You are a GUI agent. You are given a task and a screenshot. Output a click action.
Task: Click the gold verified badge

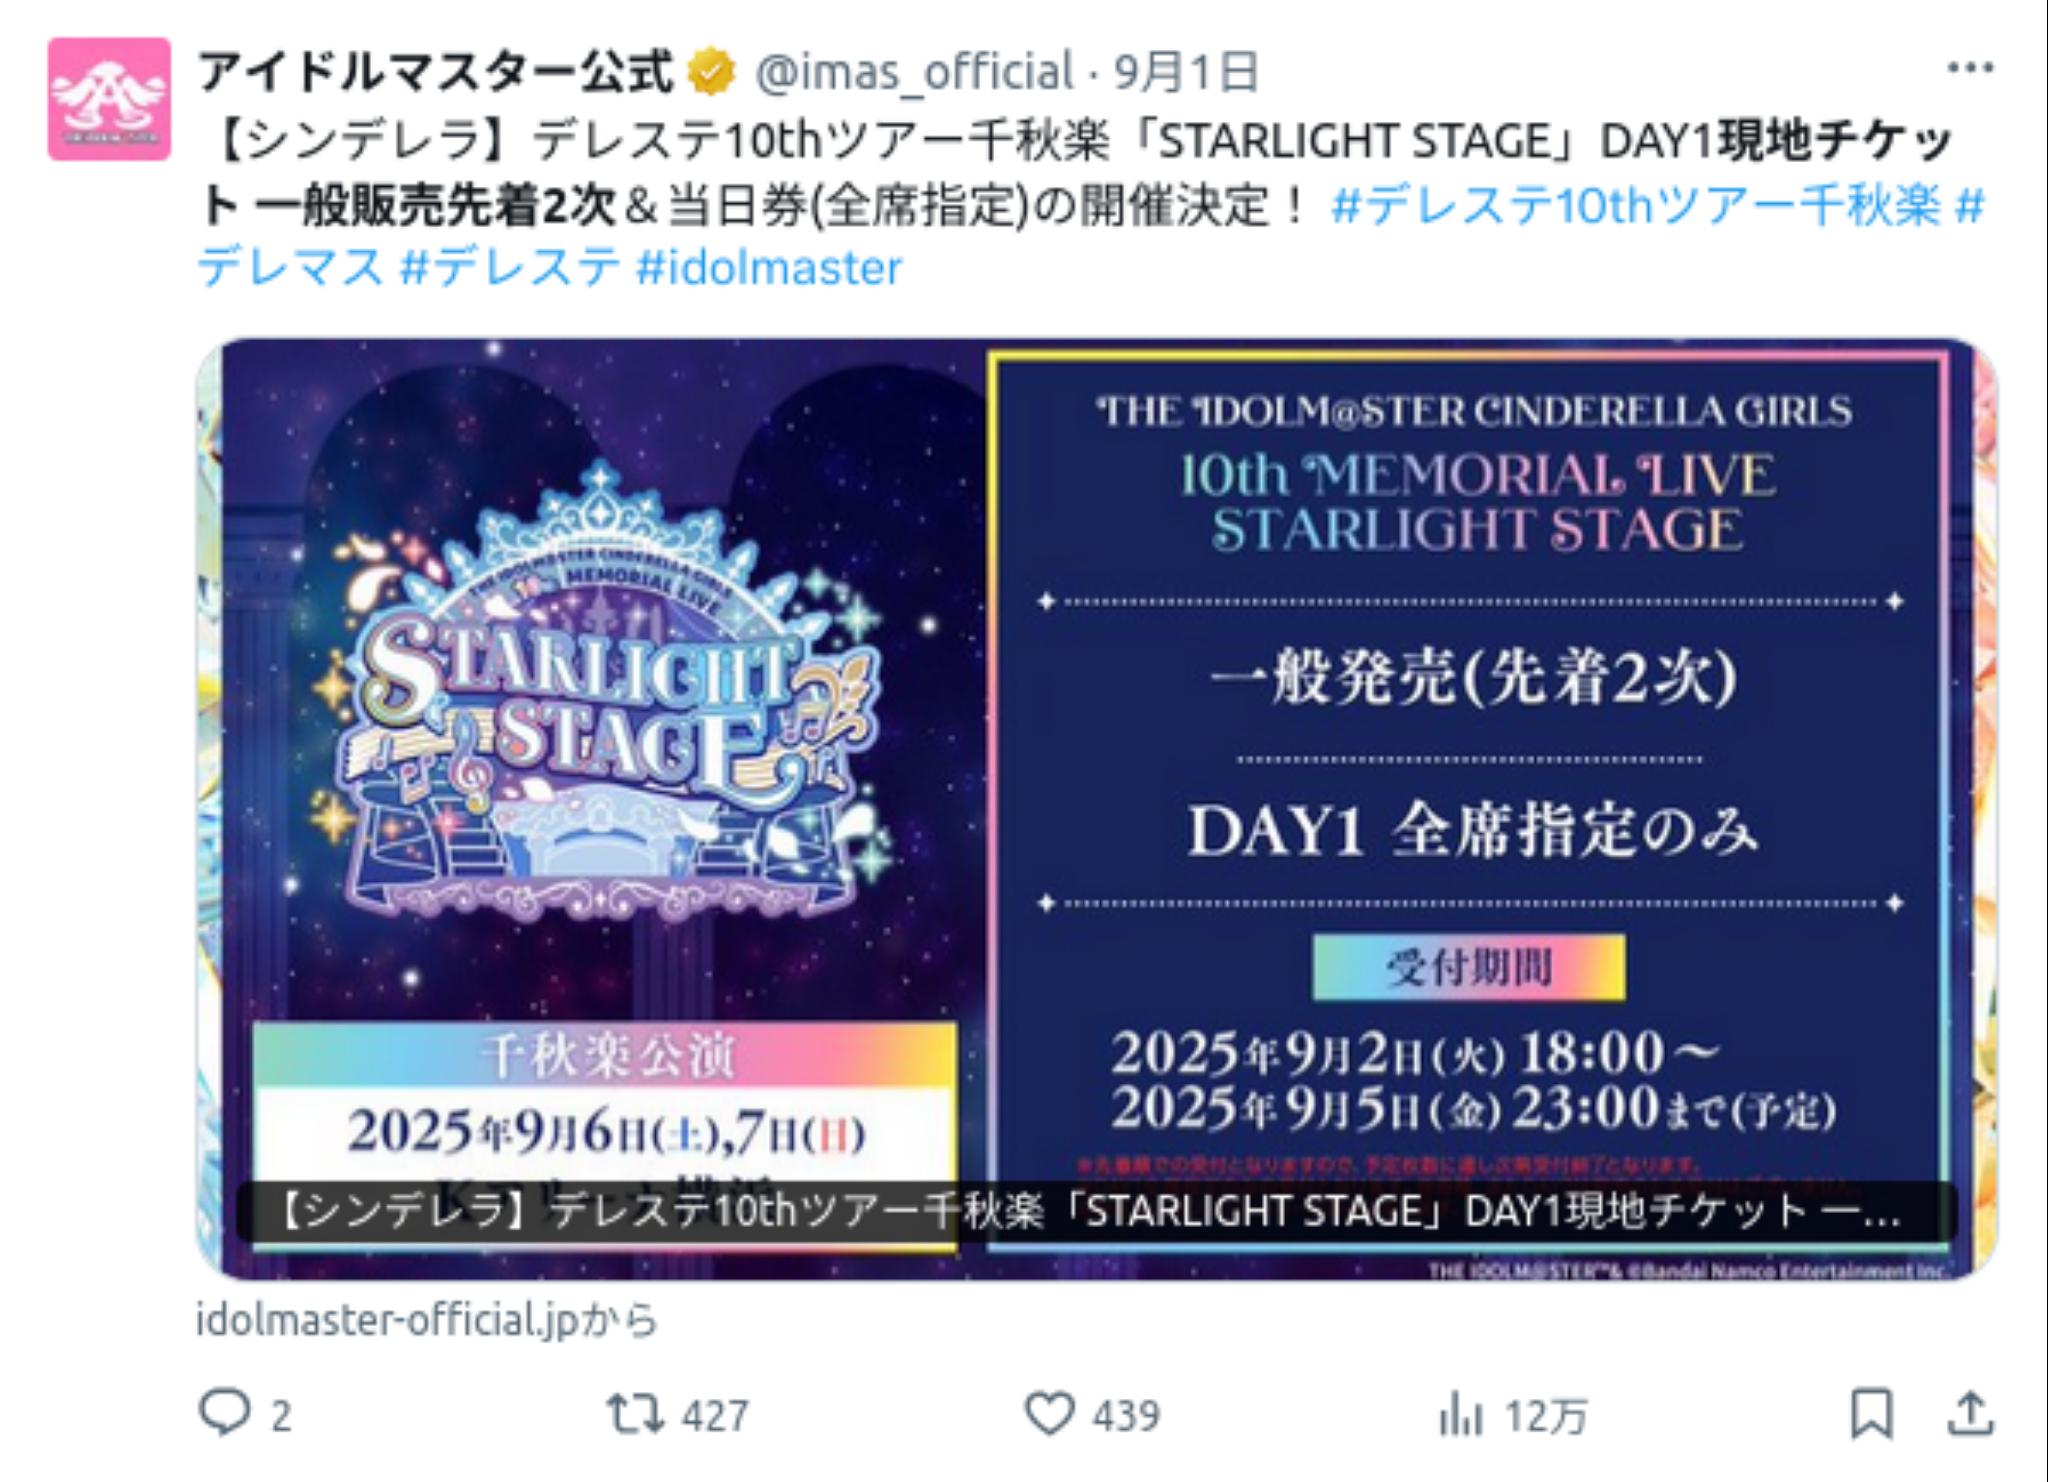[x=710, y=73]
